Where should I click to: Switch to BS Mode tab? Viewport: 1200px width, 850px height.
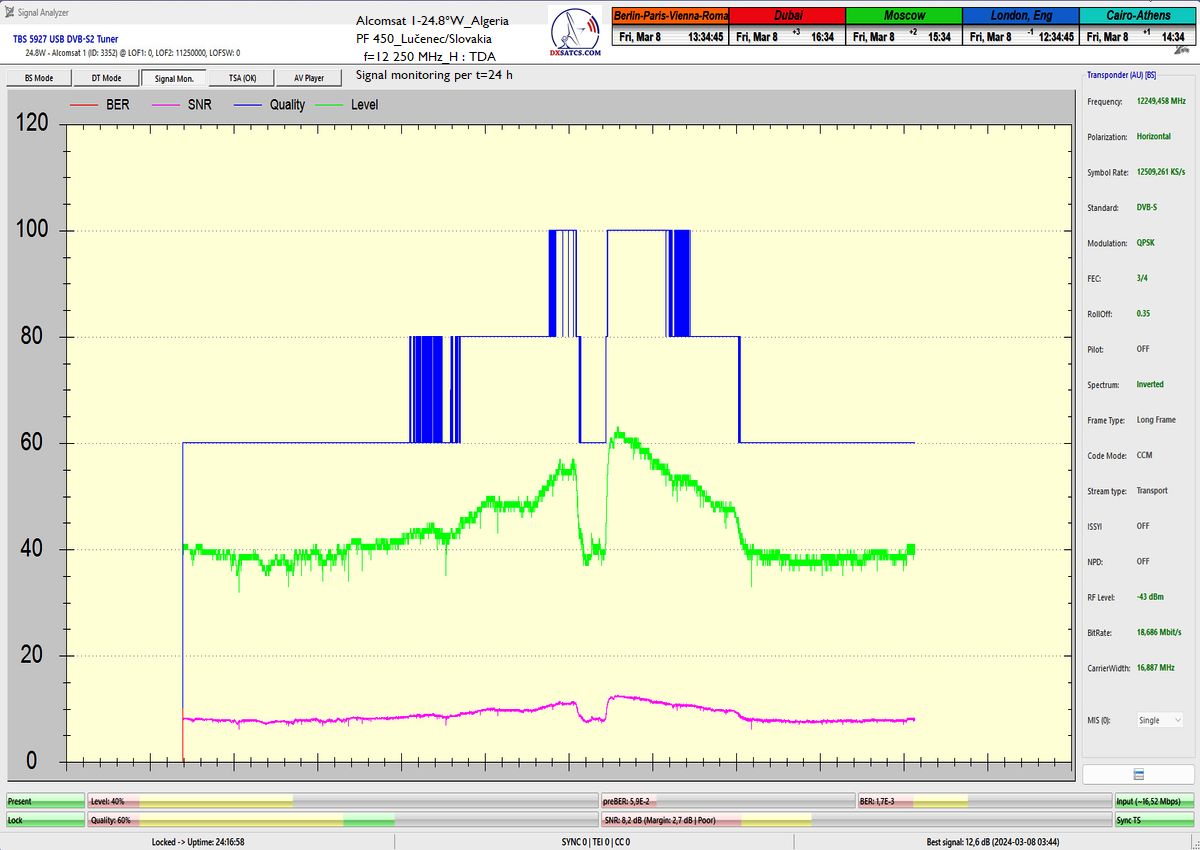(39, 78)
